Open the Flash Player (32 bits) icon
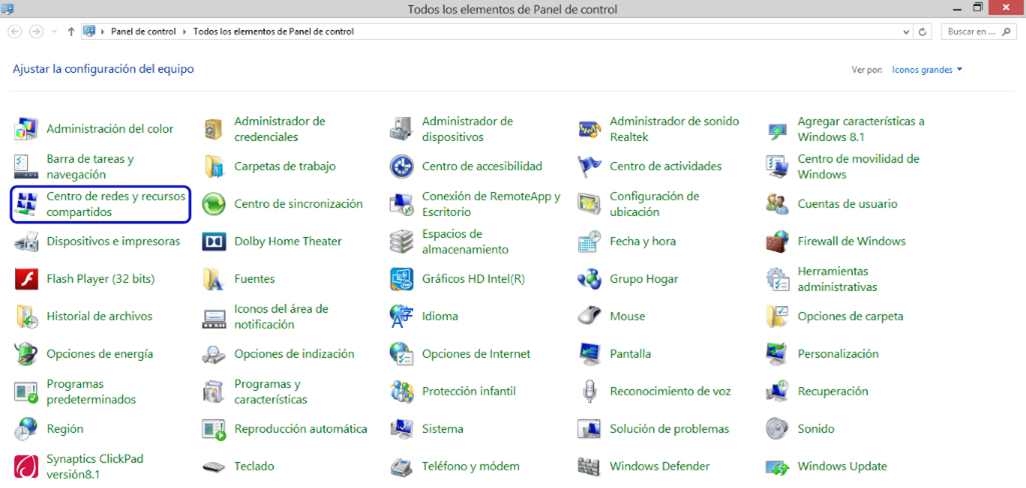The image size is (1026, 488). 26,279
